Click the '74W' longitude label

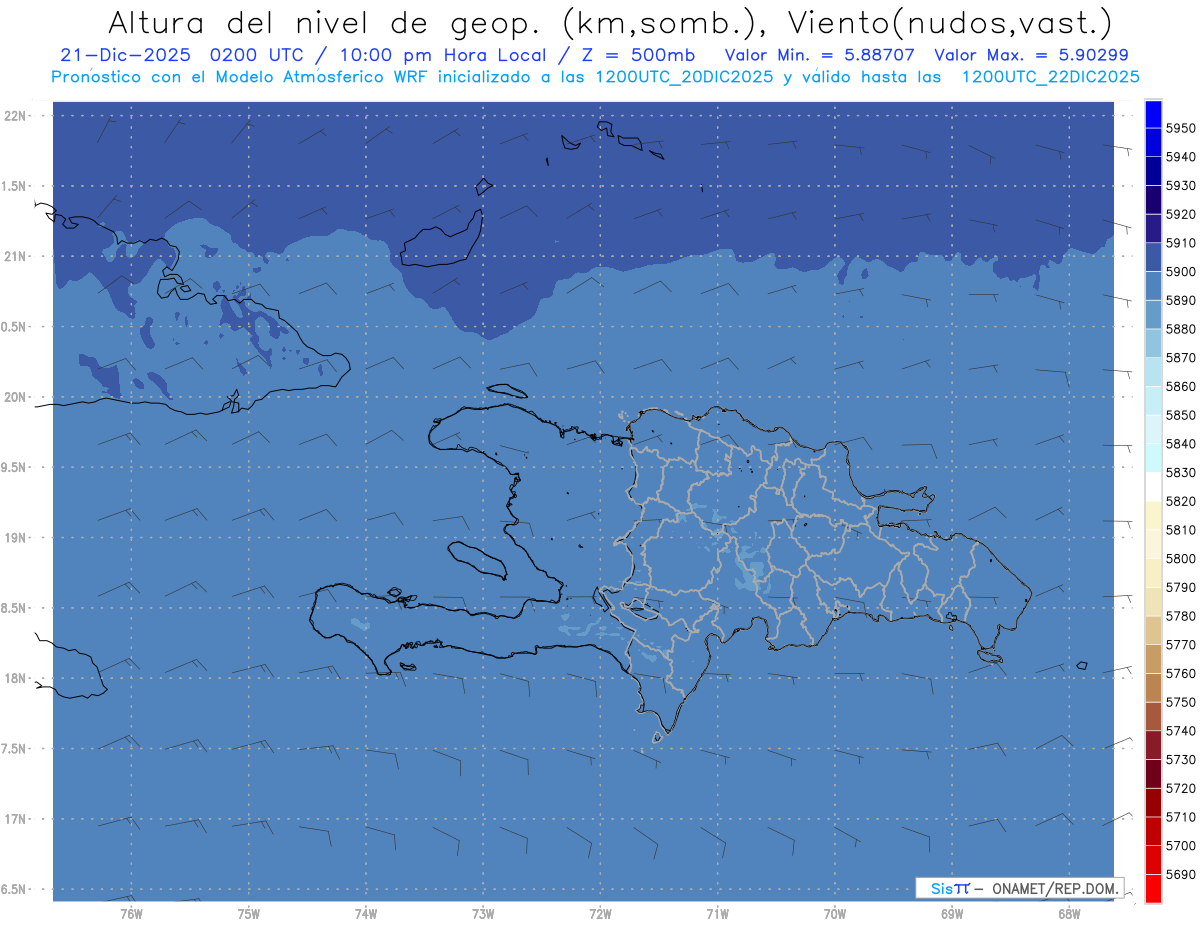(366, 913)
